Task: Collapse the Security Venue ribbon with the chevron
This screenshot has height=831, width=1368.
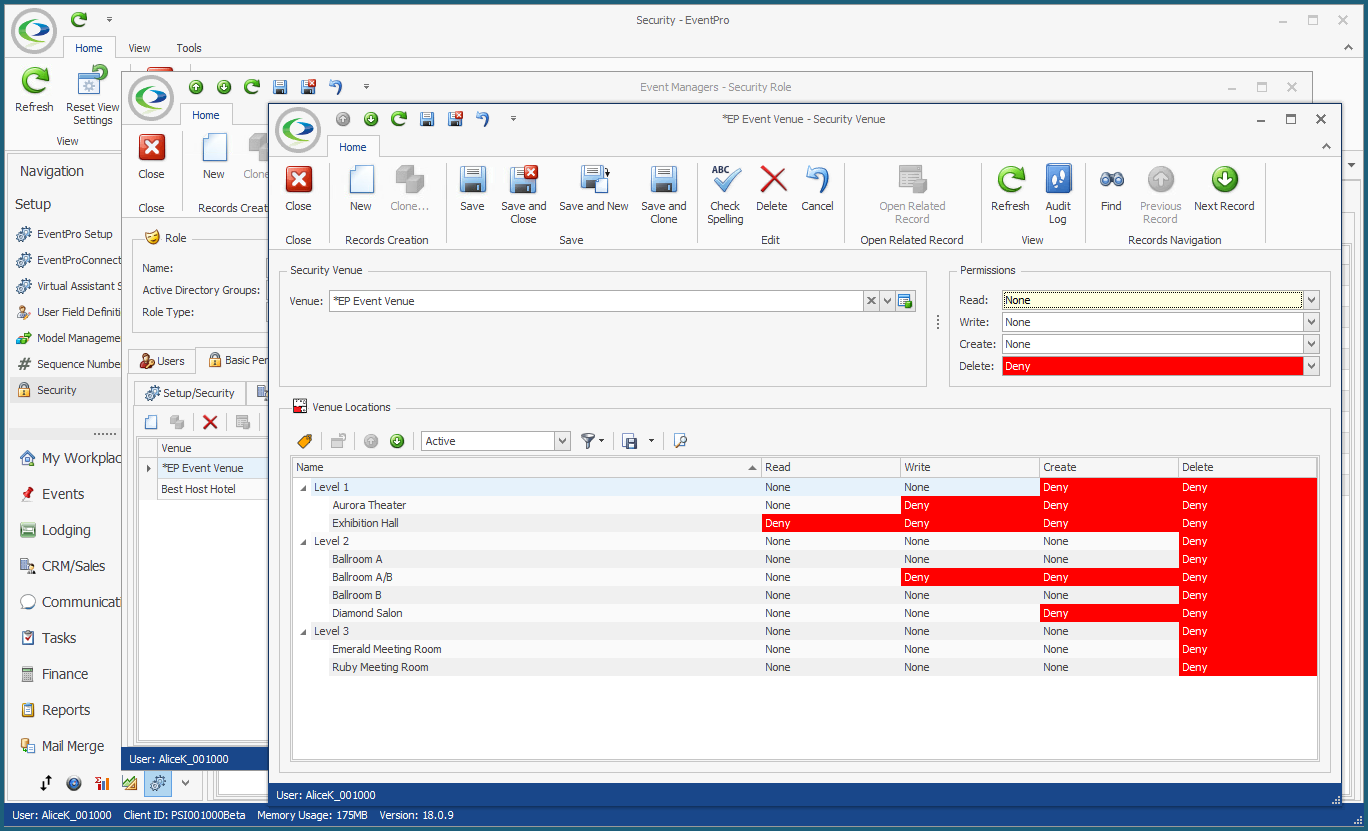Action: (x=1326, y=147)
